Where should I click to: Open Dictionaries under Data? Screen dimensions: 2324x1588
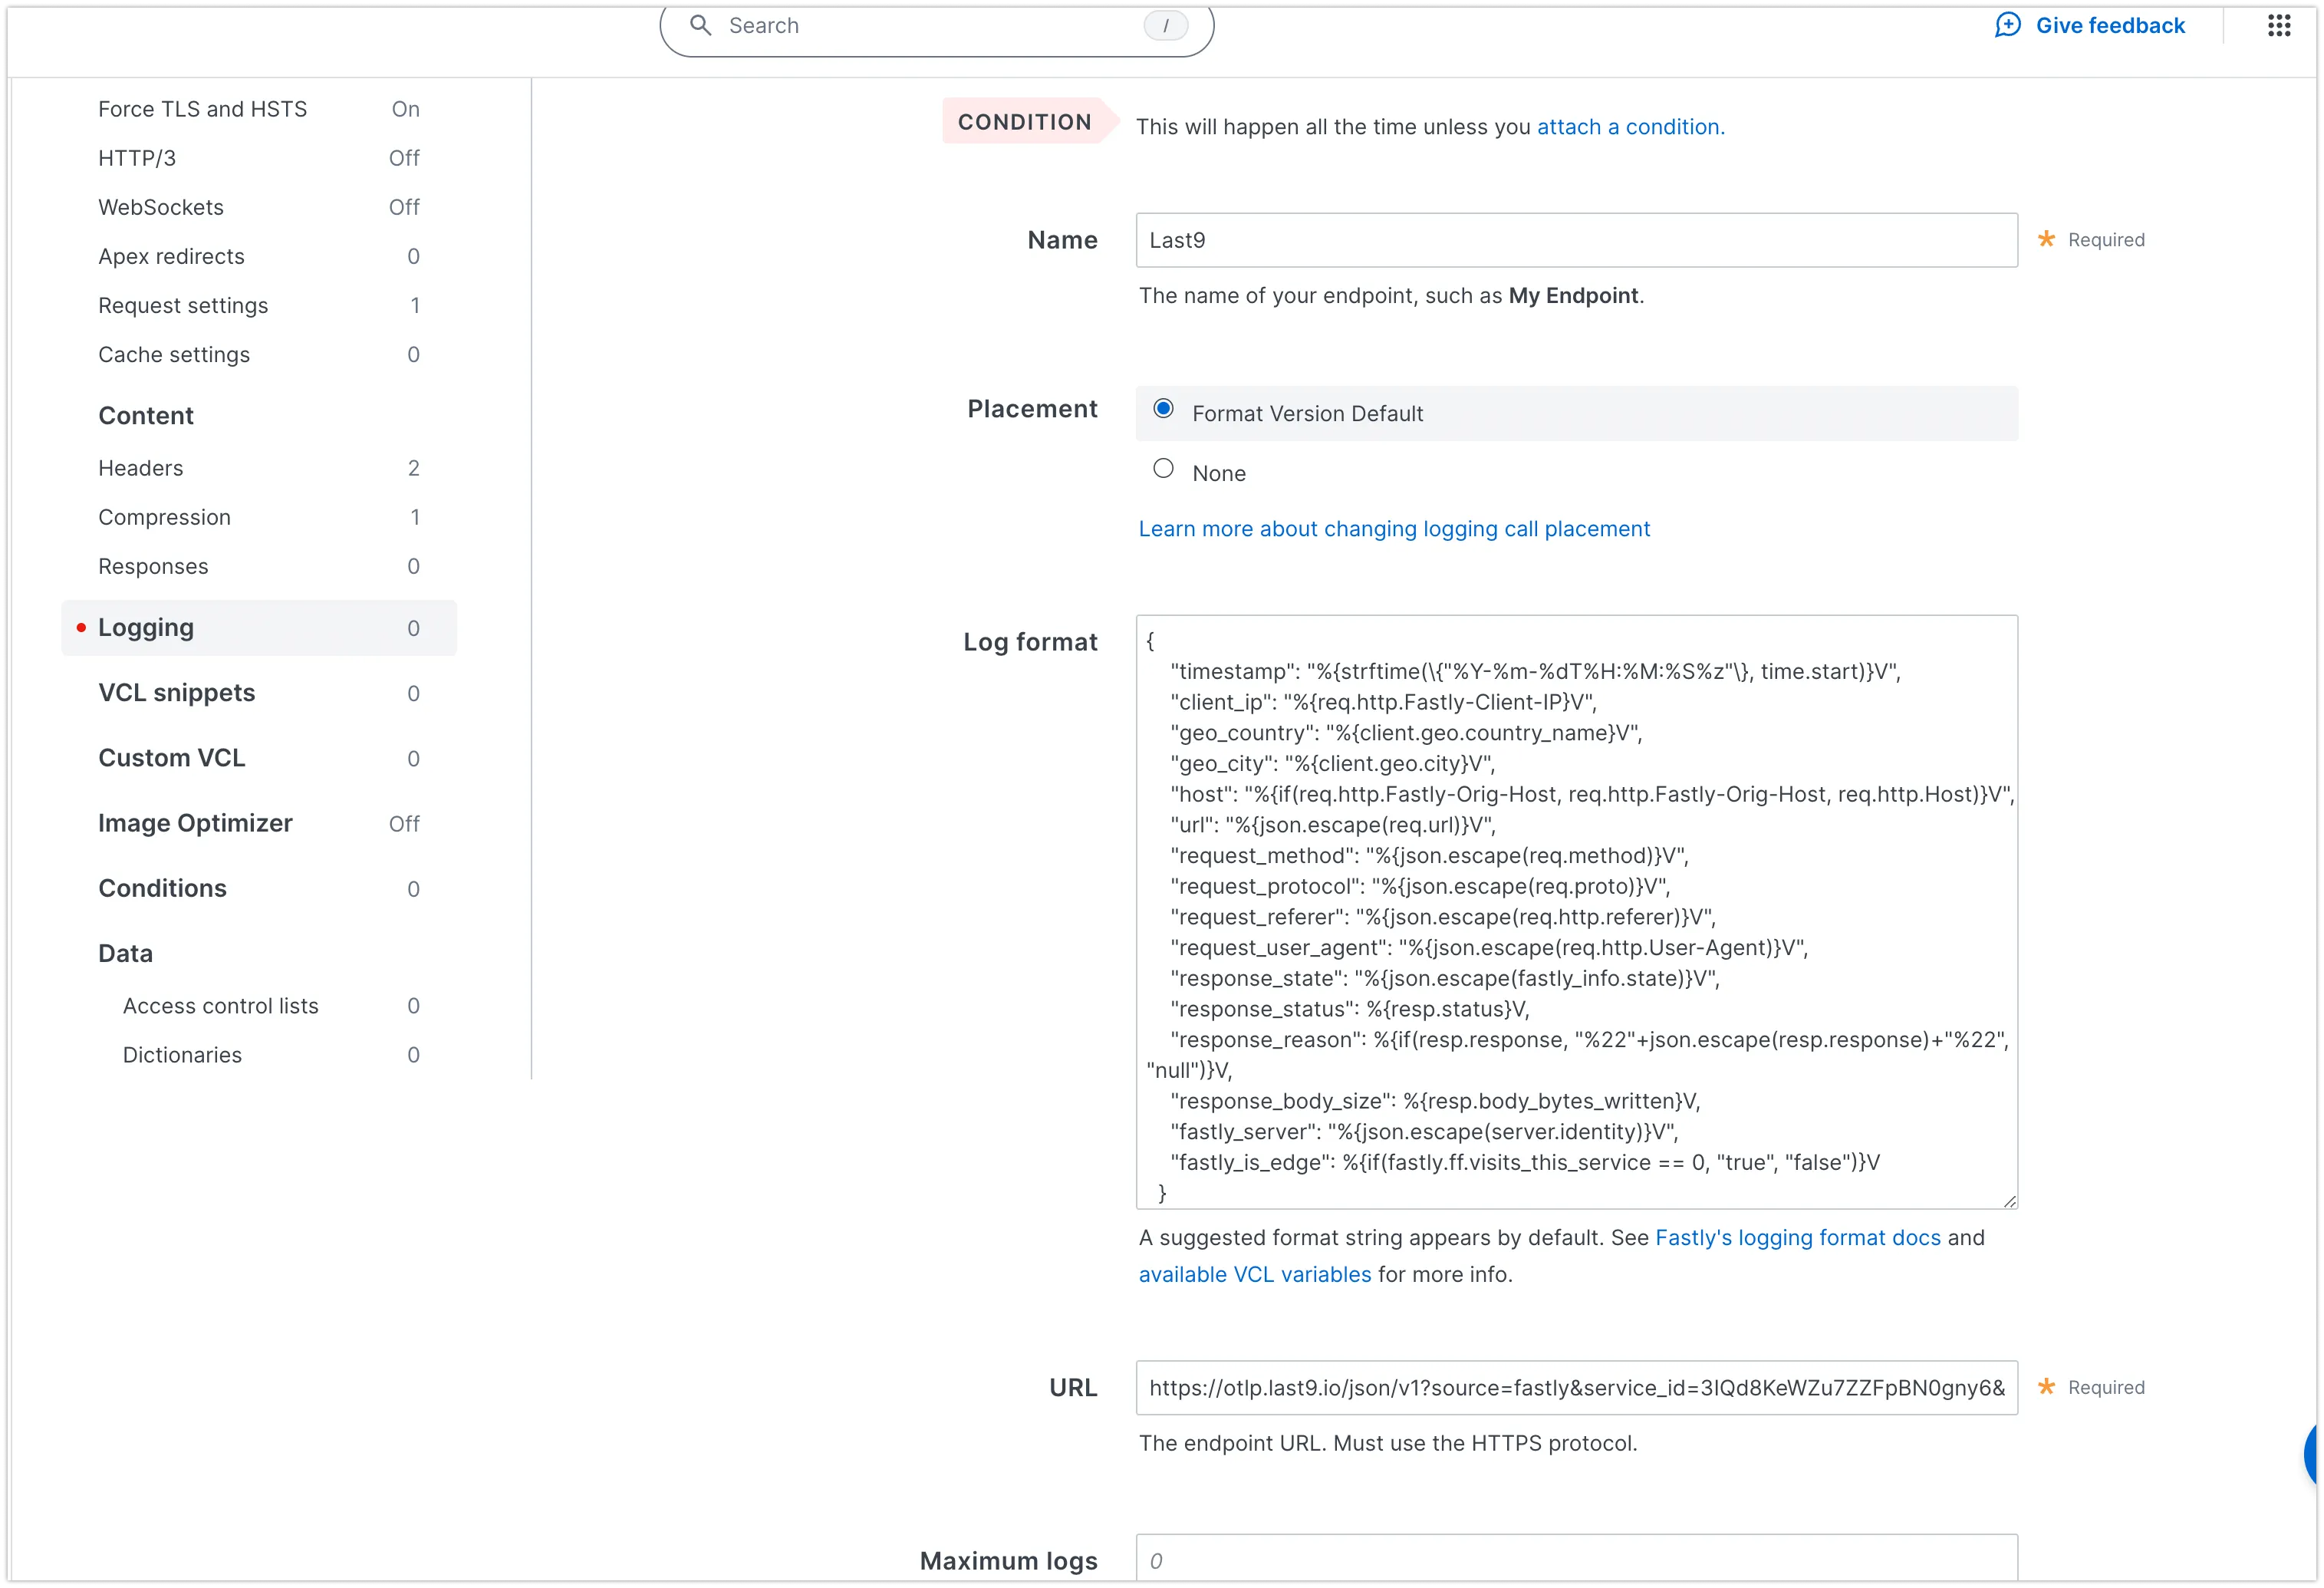[182, 1055]
